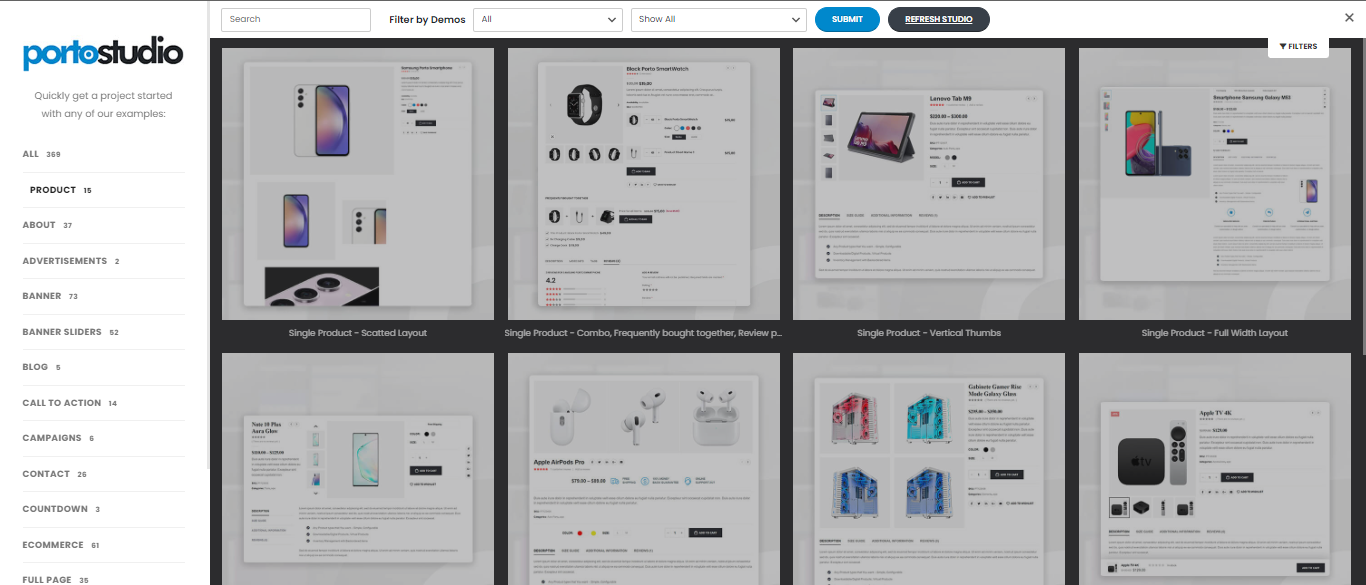Viewport: 1366px width, 585px height.
Task: Click the sidebar category list scrollbar
Action: (x=207, y=235)
